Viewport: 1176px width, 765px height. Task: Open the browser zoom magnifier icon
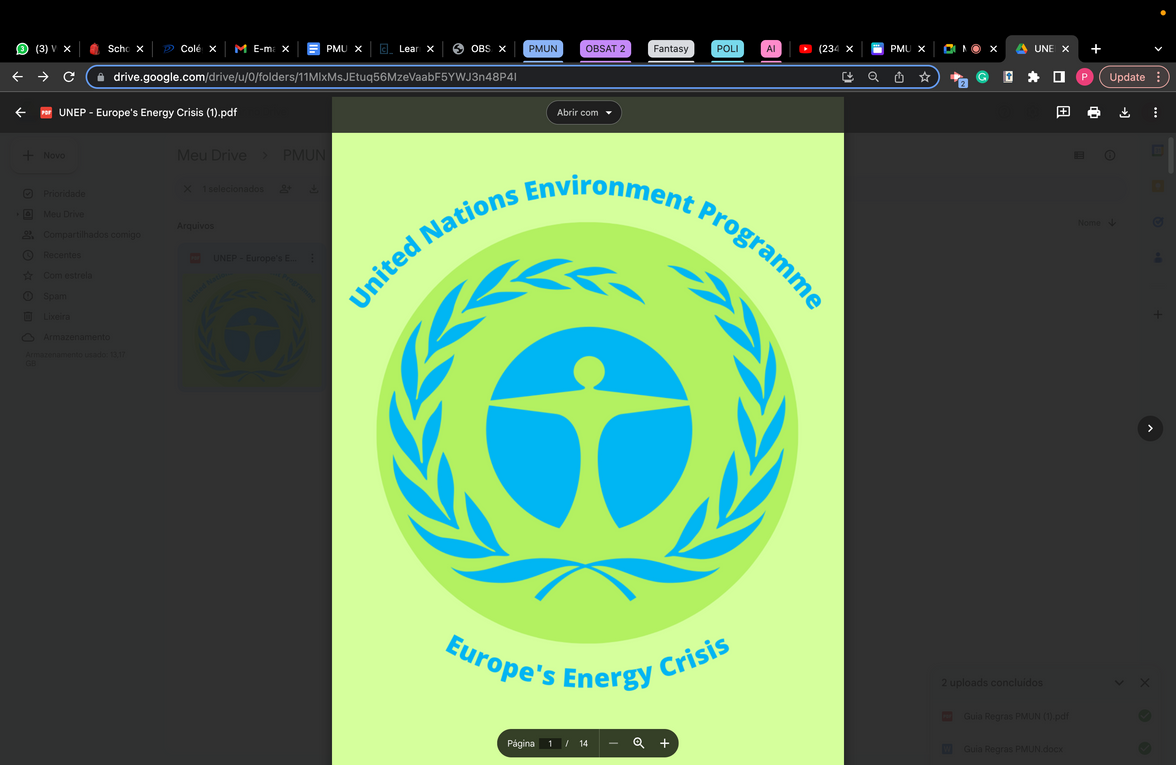(873, 76)
